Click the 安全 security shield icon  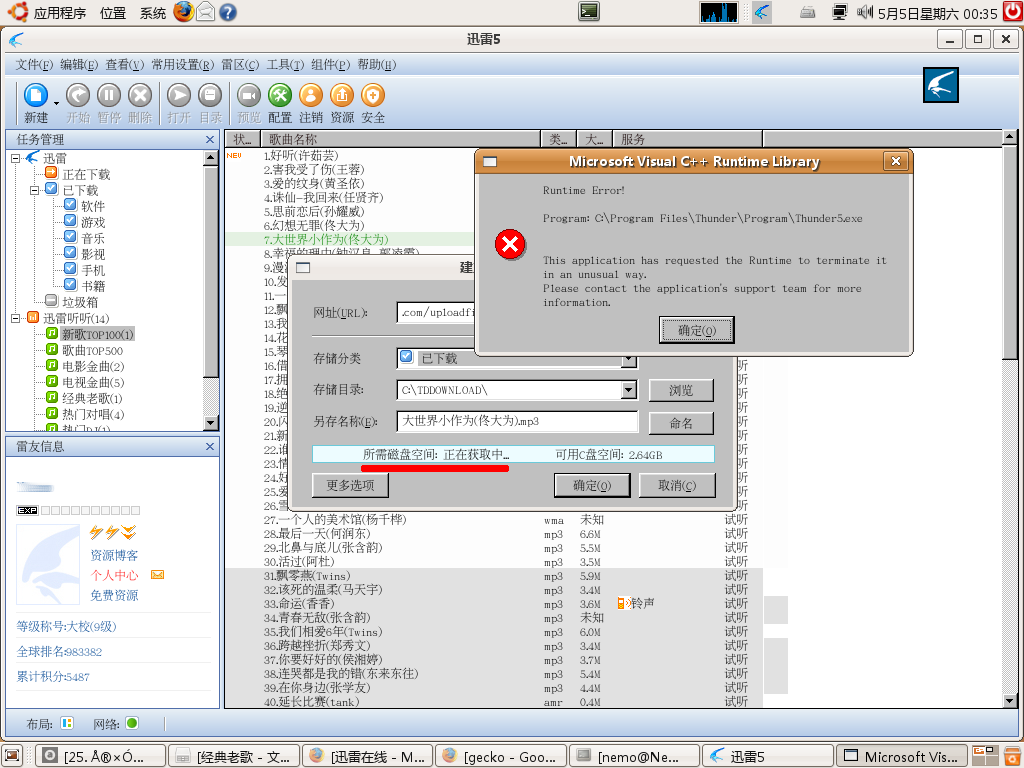pyautogui.click(x=373, y=95)
